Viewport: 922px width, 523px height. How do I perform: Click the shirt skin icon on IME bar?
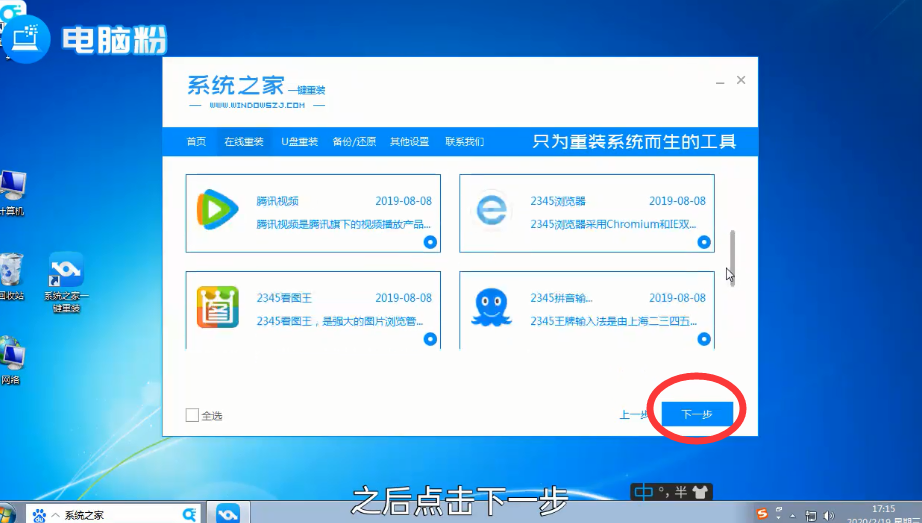click(700, 492)
